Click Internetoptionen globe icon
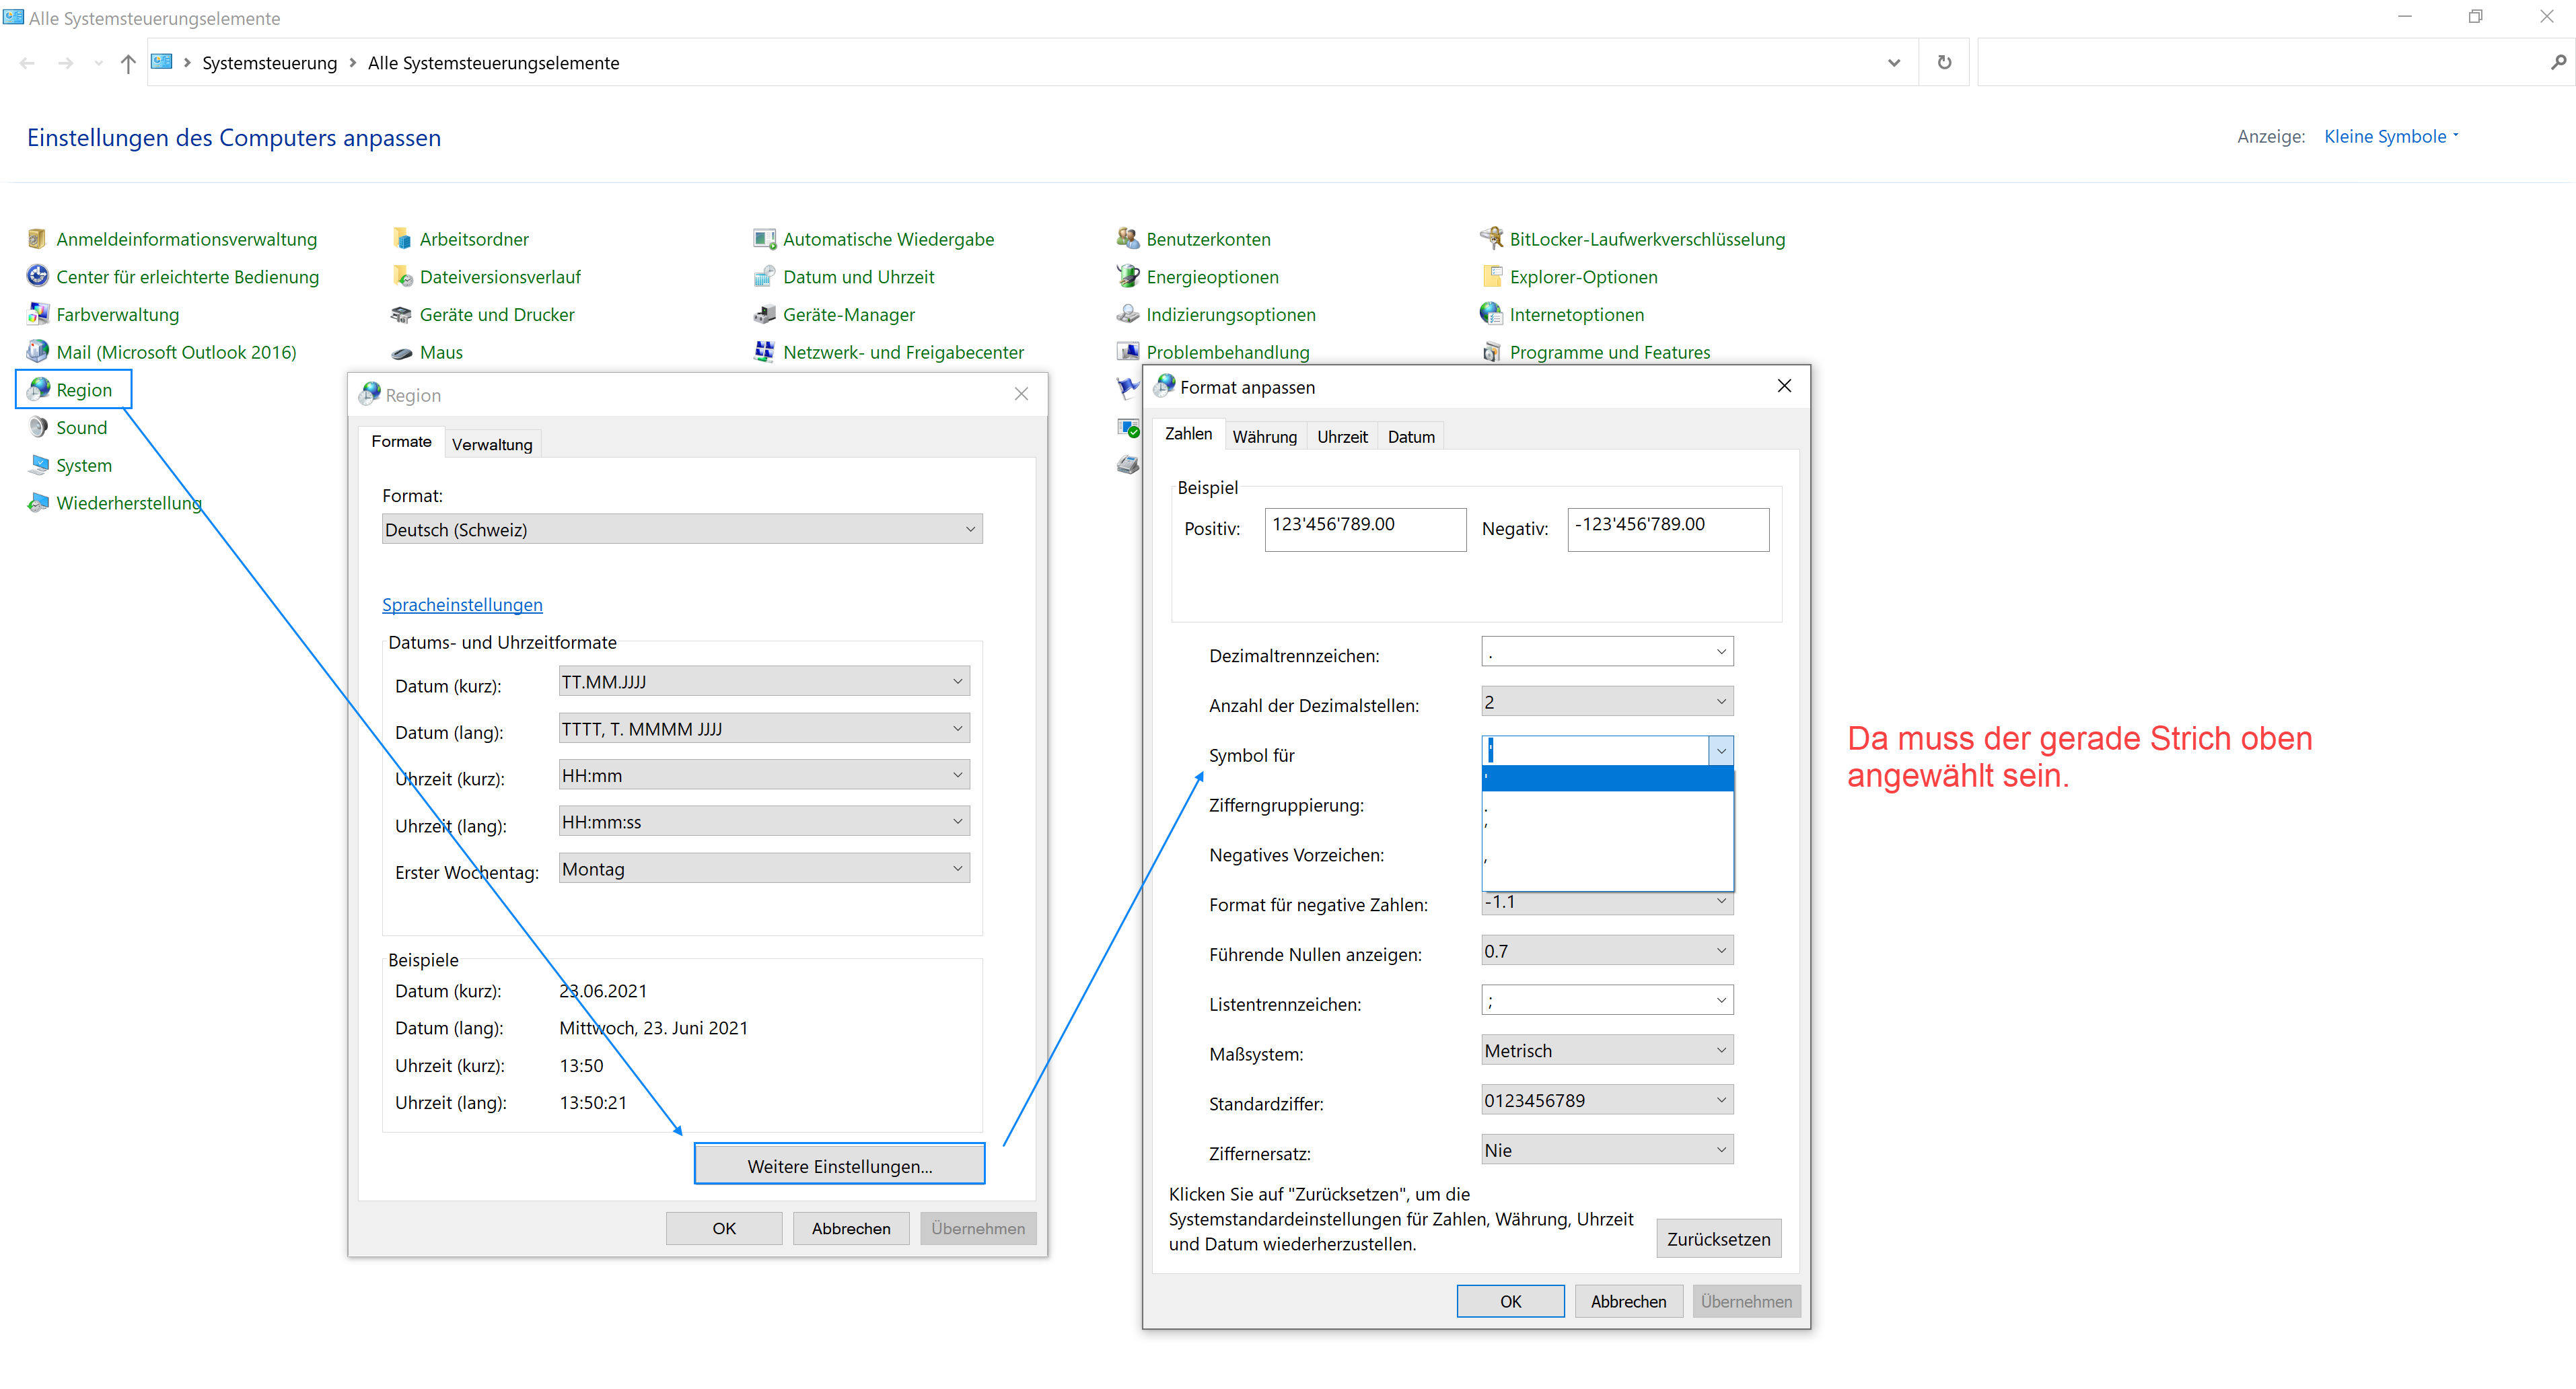Image resolution: width=2576 pixels, height=1389 pixels. pyautogui.click(x=1491, y=314)
